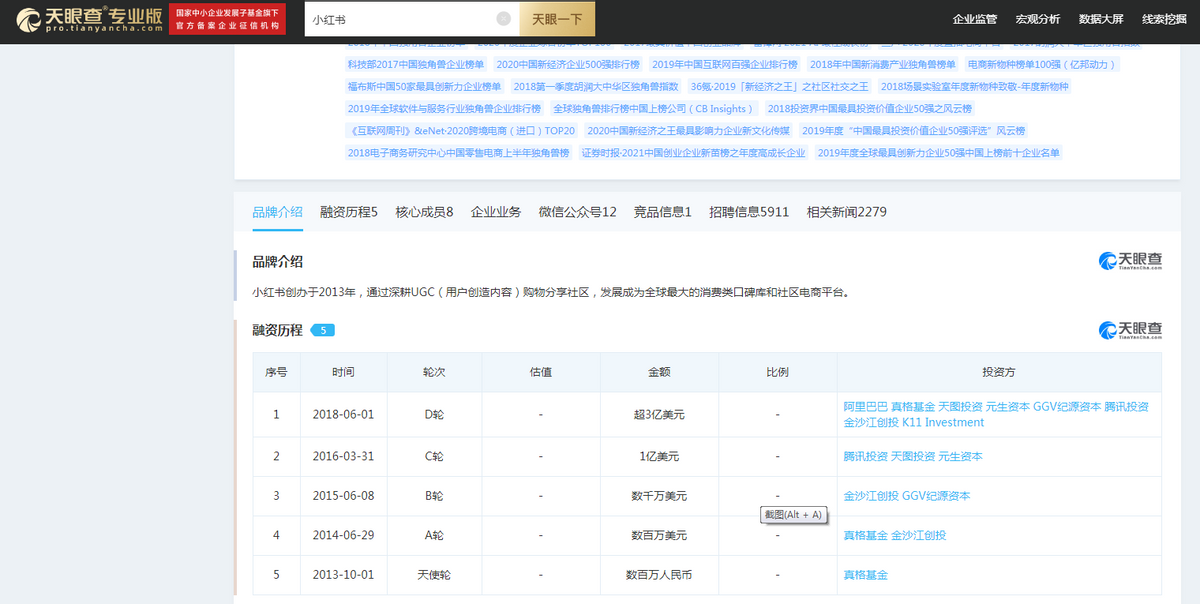Open 线索挖掘 in the top menu
1200x604 pixels.
coord(1163,18)
